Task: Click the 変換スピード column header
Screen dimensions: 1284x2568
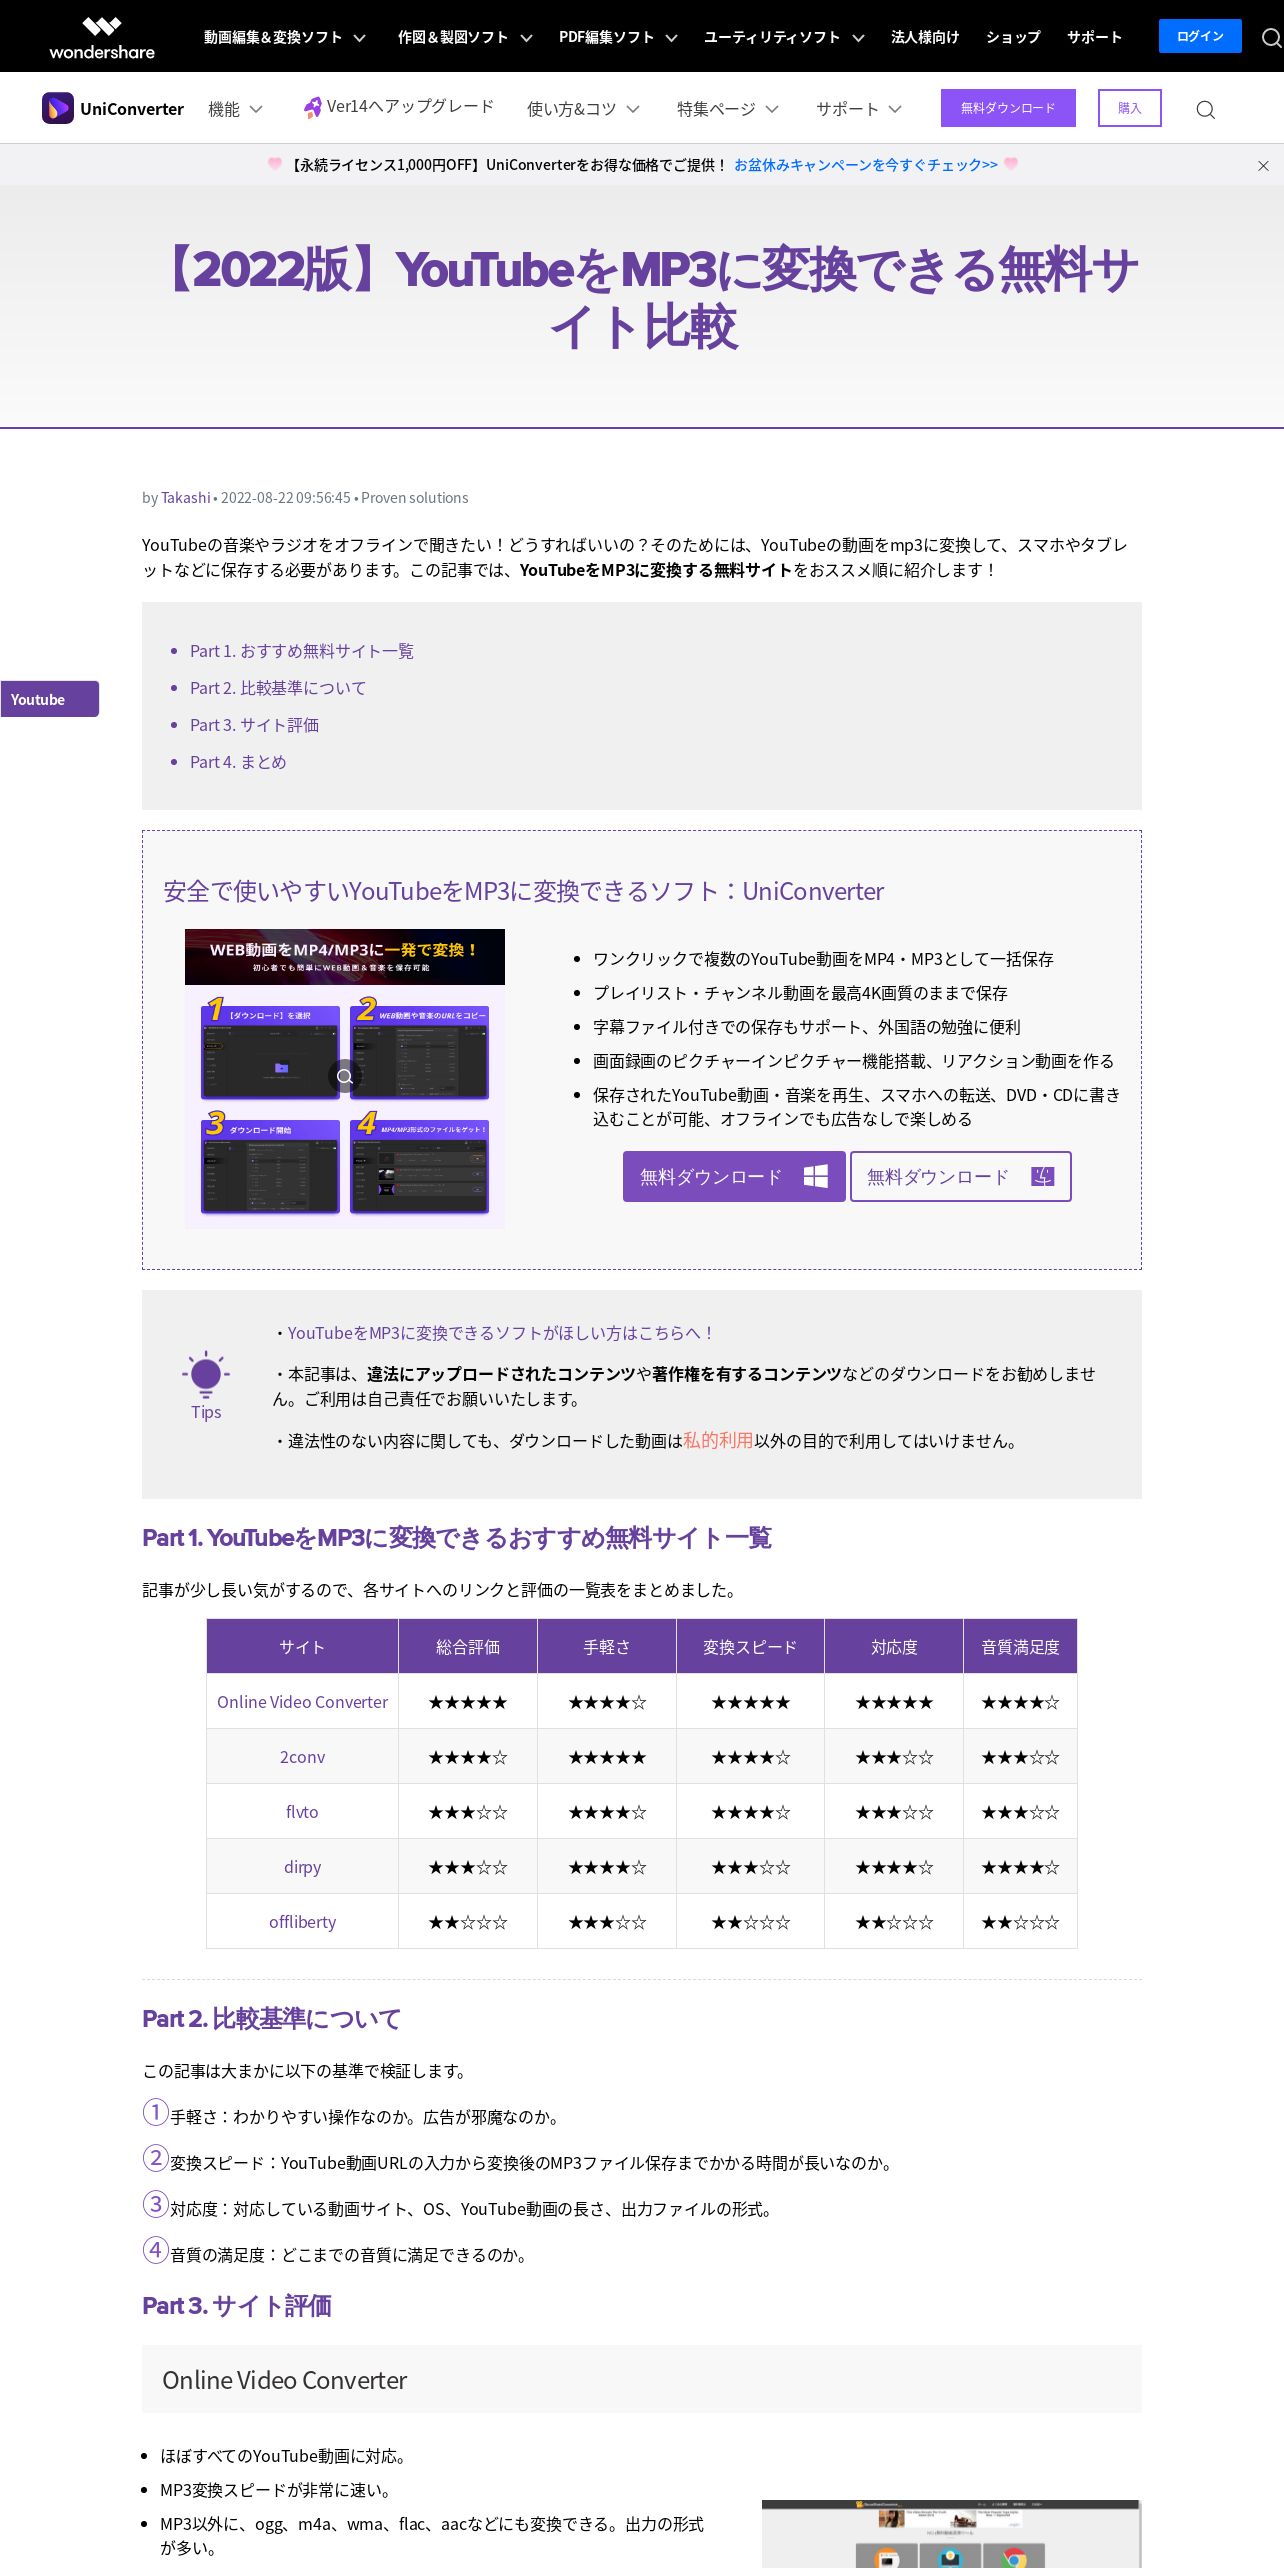Action: pyautogui.click(x=750, y=1646)
